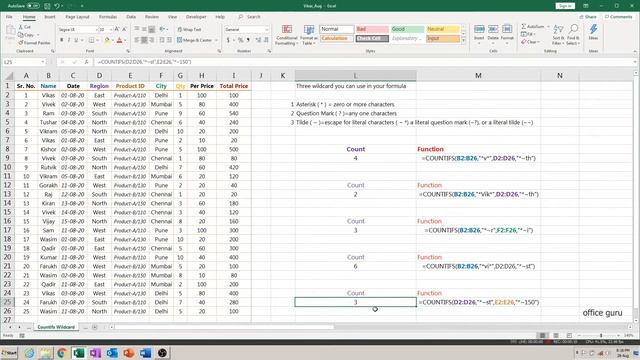
Task: Click the horizontal scrollbar
Action: (223, 327)
